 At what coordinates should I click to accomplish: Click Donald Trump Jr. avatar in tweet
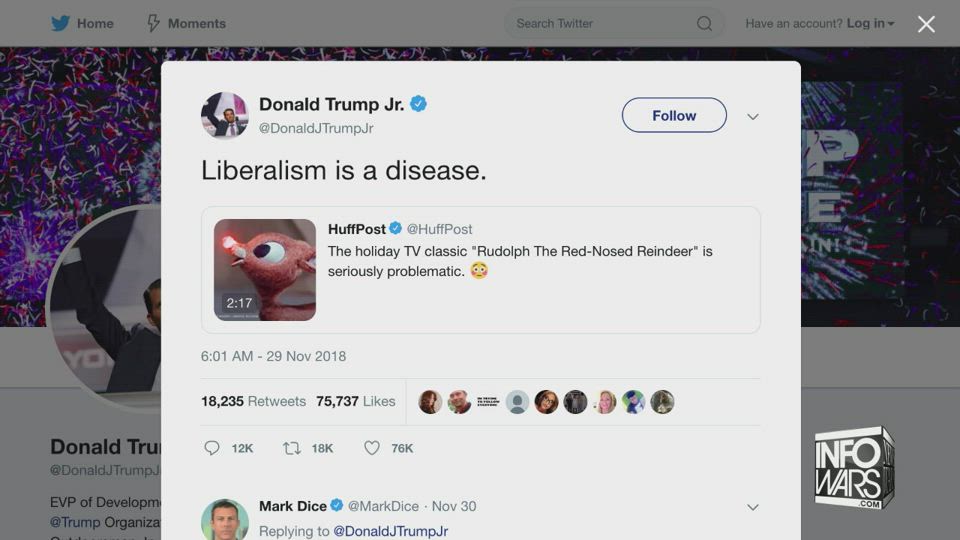225,116
